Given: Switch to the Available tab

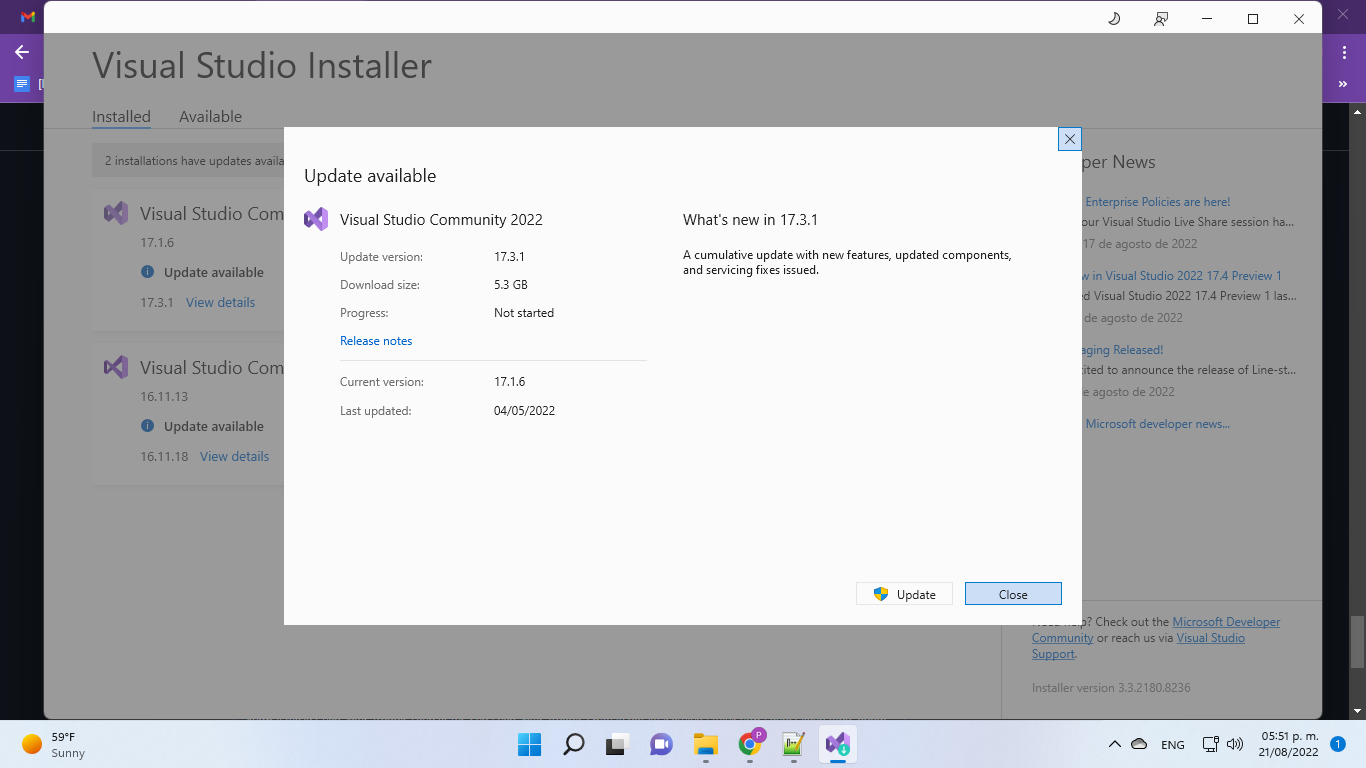Looking at the screenshot, I should click(210, 117).
